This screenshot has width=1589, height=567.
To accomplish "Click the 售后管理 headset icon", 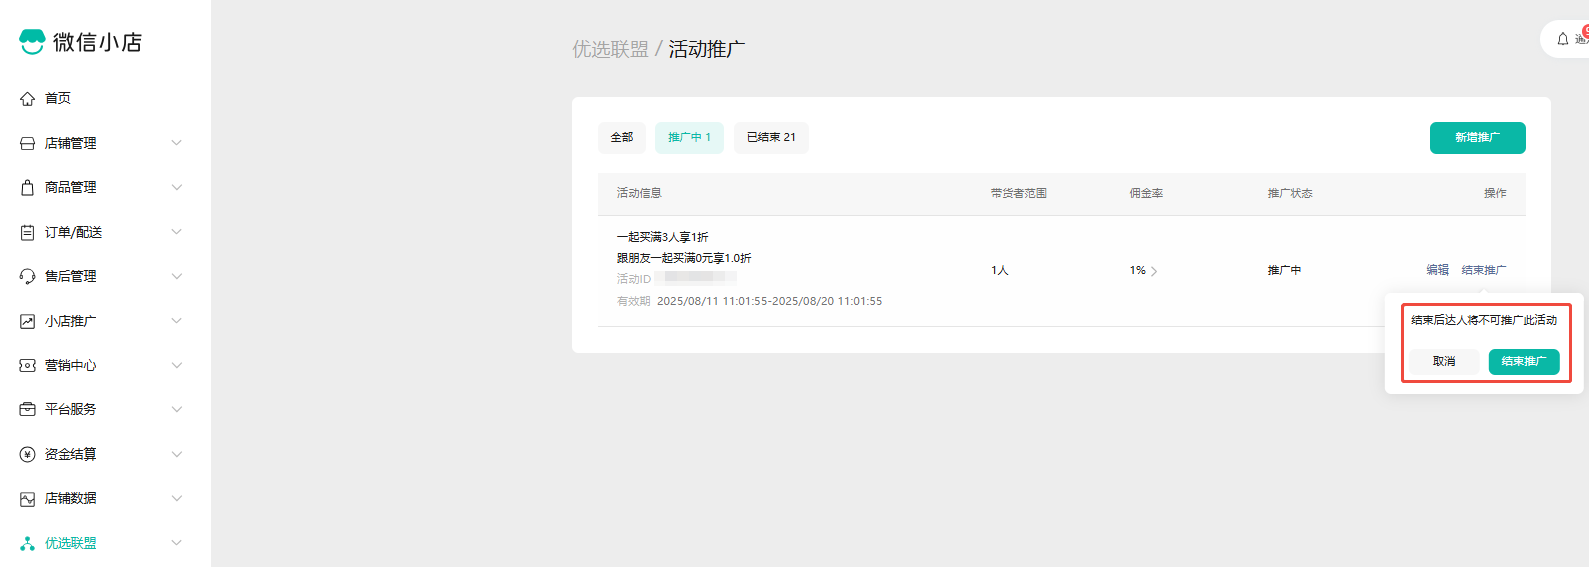I will pyautogui.click(x=28, y=277).
